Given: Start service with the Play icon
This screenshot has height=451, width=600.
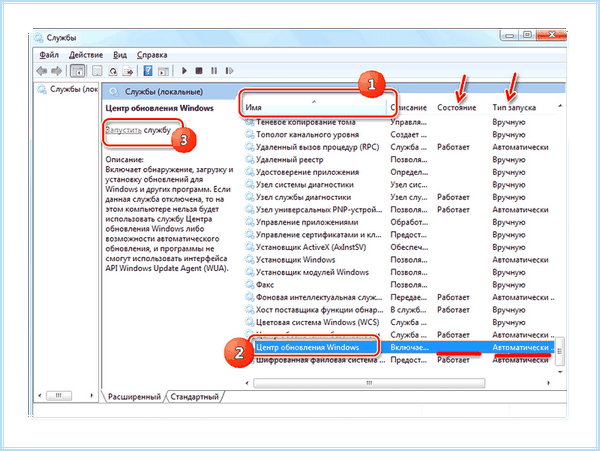Looking at the screenshot, I should [x=184, y=71].
